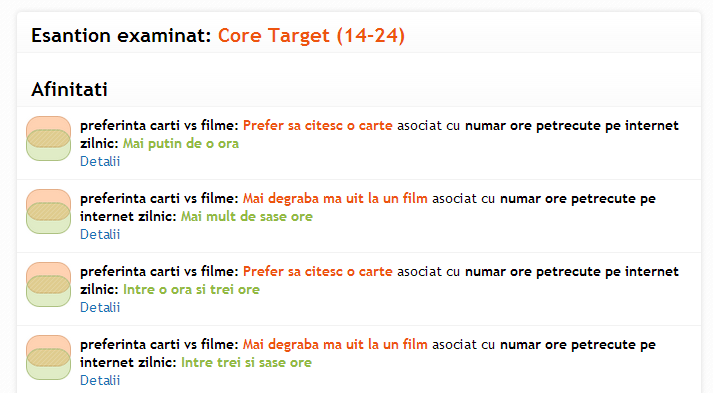This screenshot has height=393, width=713.
Task: Open Detalii under 'Intre trei si sase ore'
Action: coord(100,380)
